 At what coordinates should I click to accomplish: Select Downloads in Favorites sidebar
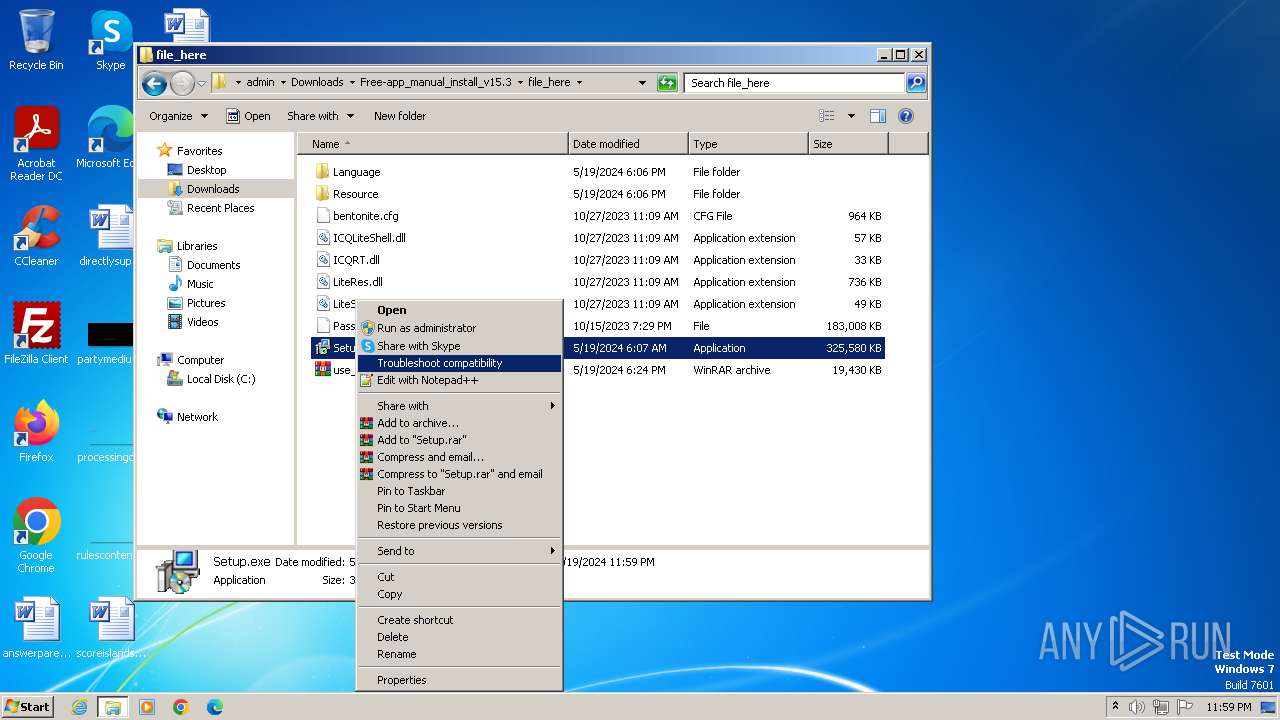tap(213, 189)
